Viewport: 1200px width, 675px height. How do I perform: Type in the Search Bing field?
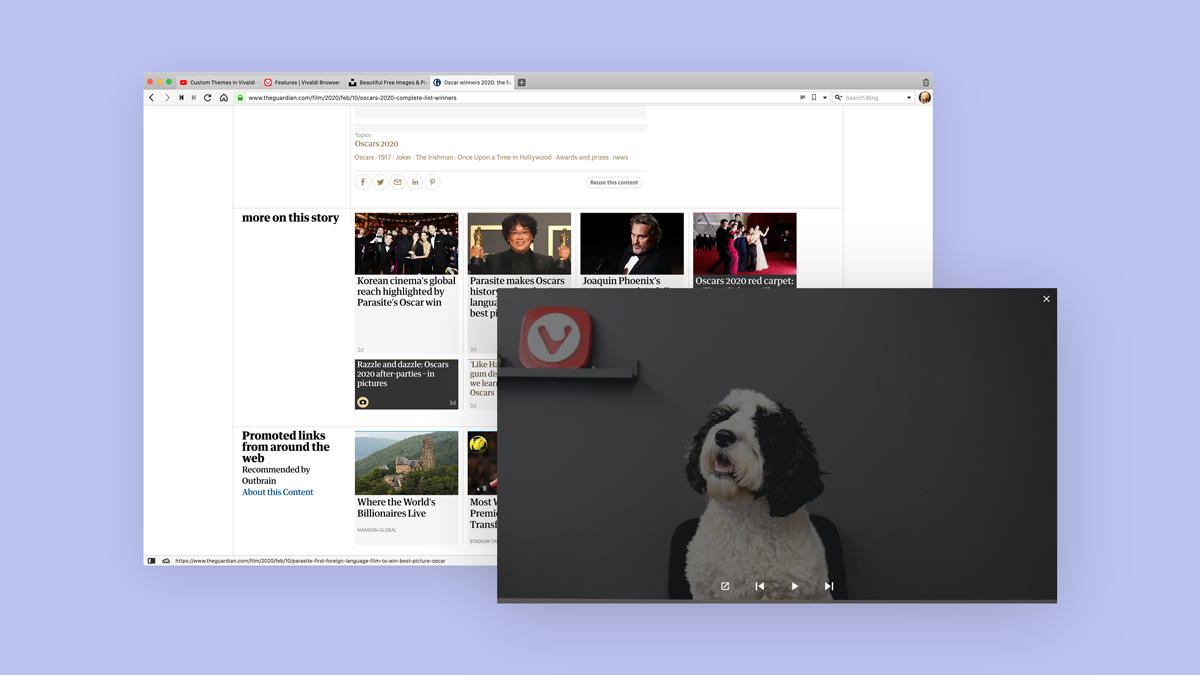click(x=874, y=98)
